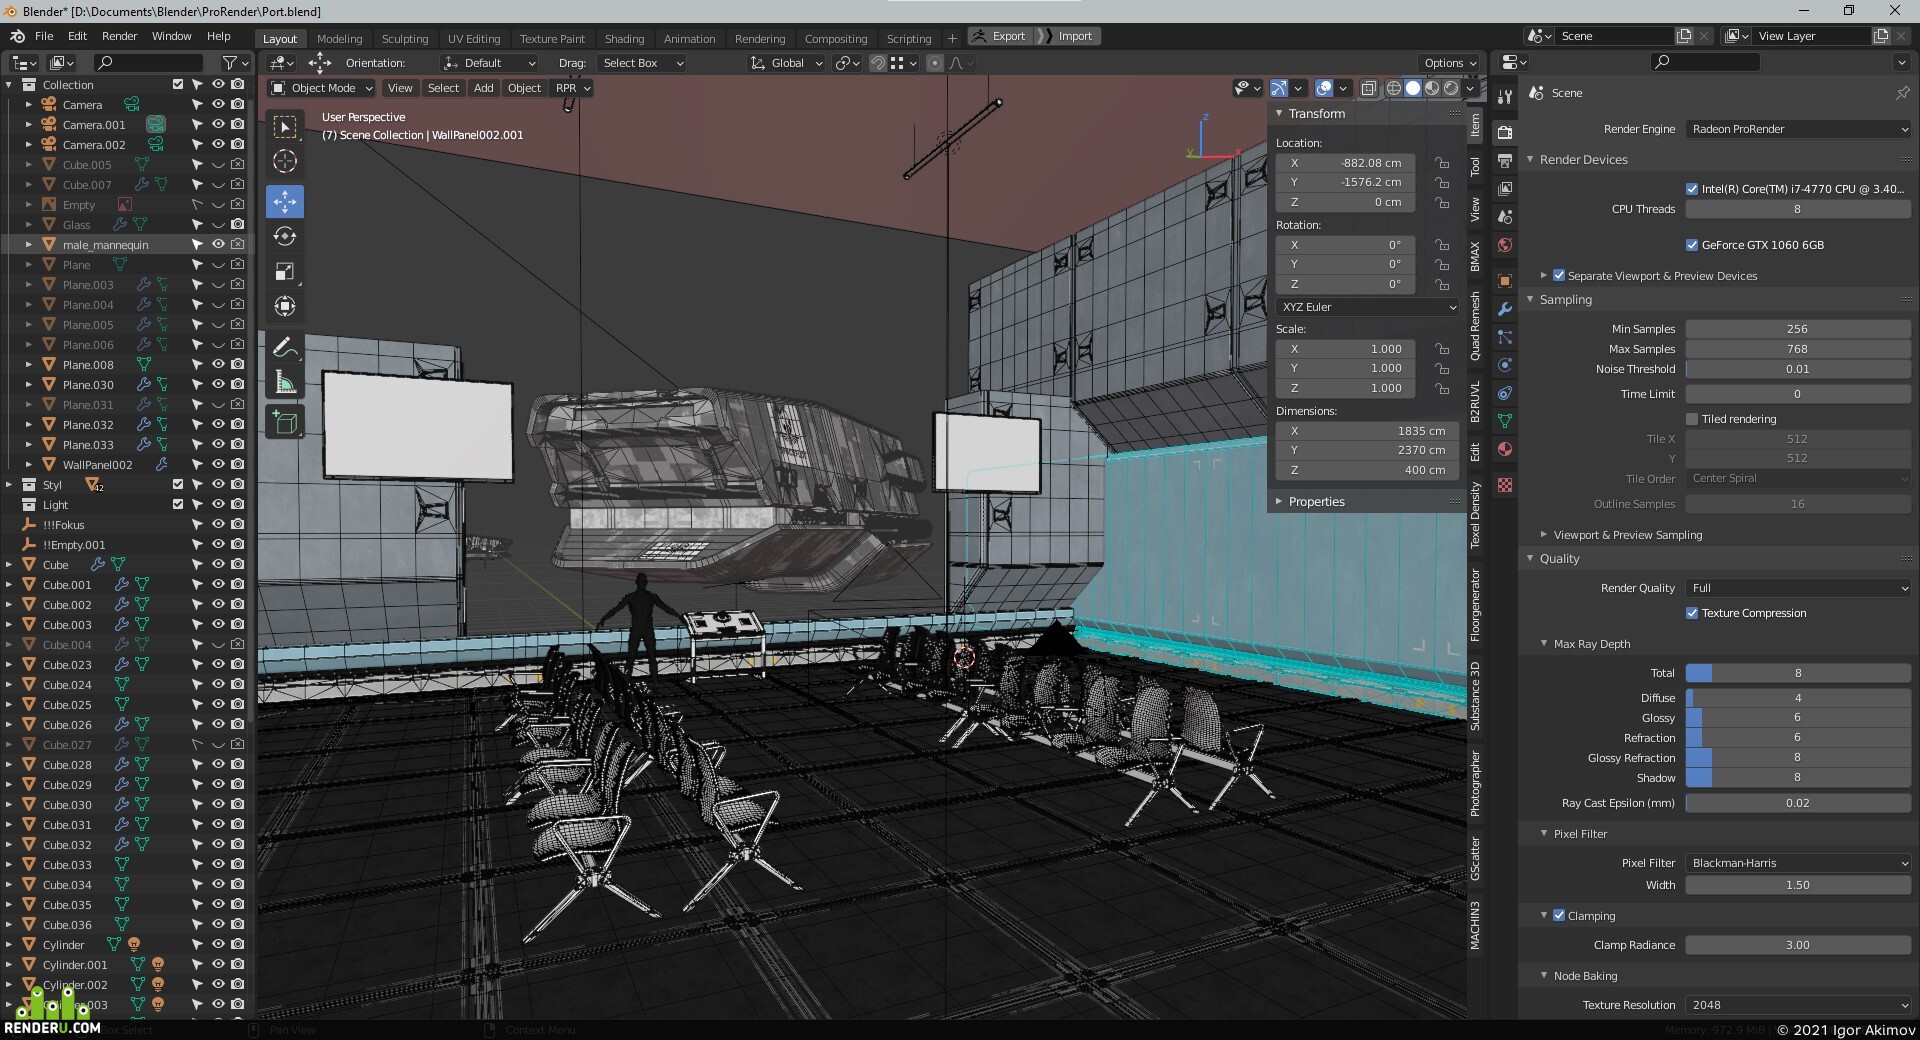Open the Render menu
The width and height of the screenshot is (1920, 1040).
pos(119,36)
